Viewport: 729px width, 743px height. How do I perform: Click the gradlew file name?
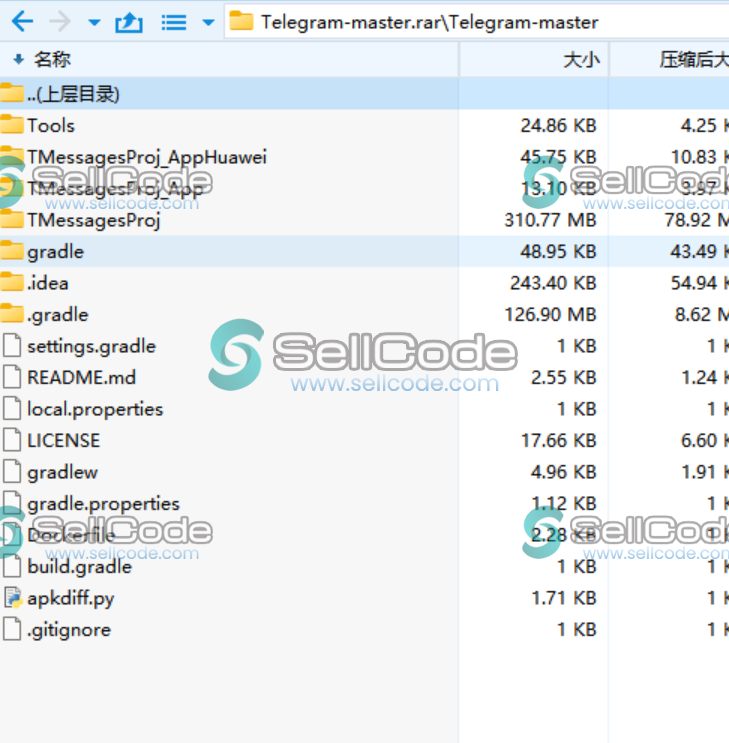63,472
